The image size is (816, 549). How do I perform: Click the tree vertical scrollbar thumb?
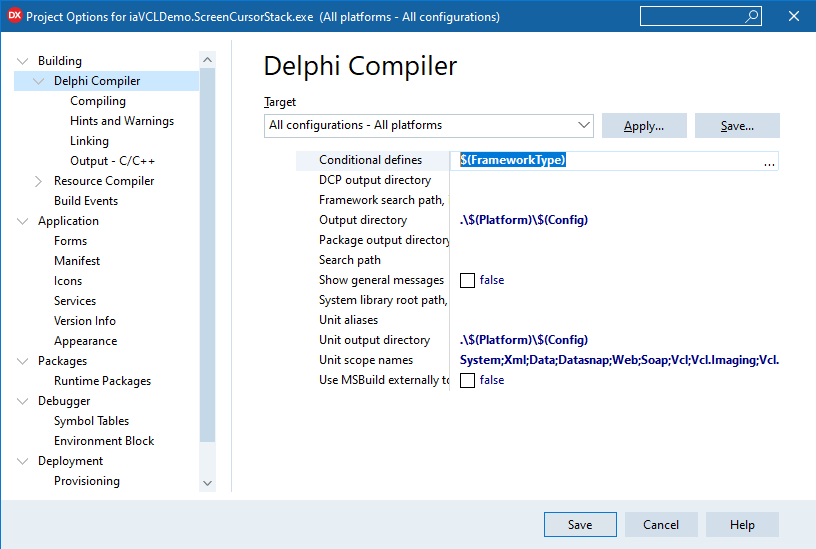(x=208, y=255)
